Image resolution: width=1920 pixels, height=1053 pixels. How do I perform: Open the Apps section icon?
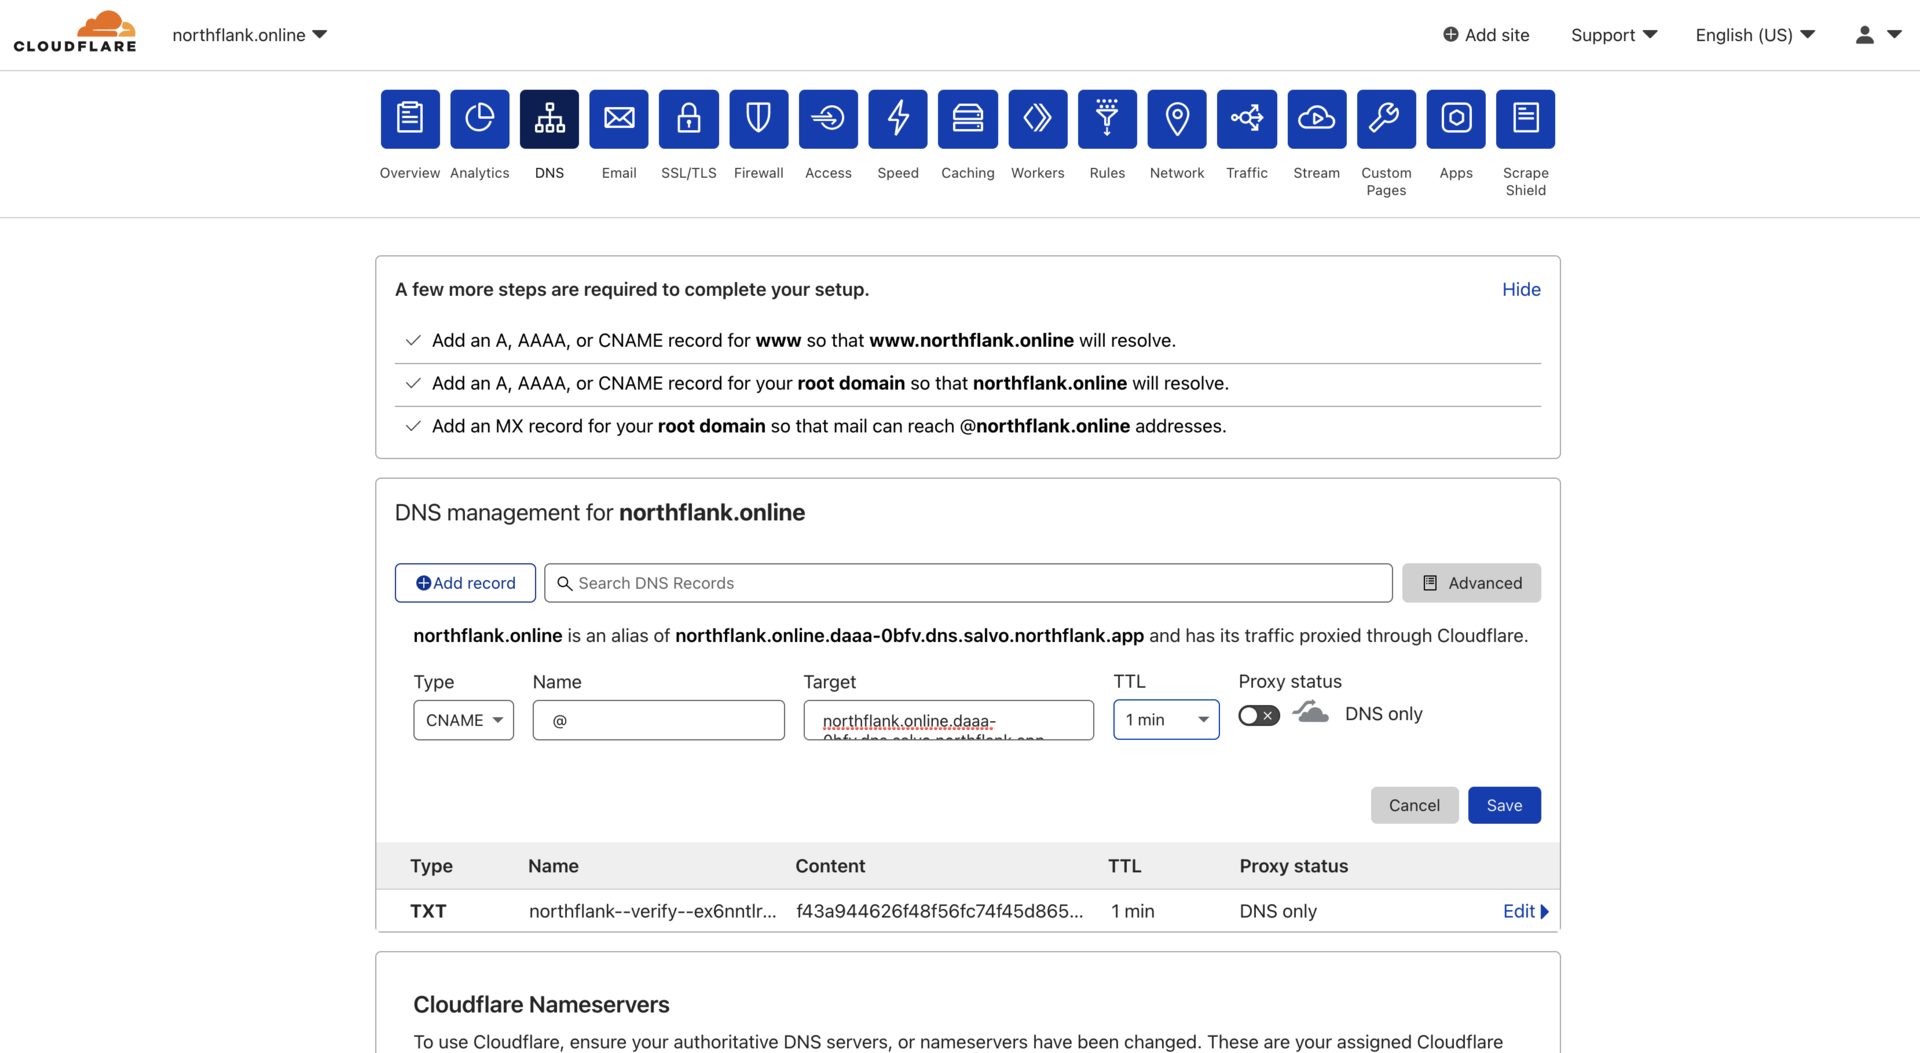tap(1456, 119)
